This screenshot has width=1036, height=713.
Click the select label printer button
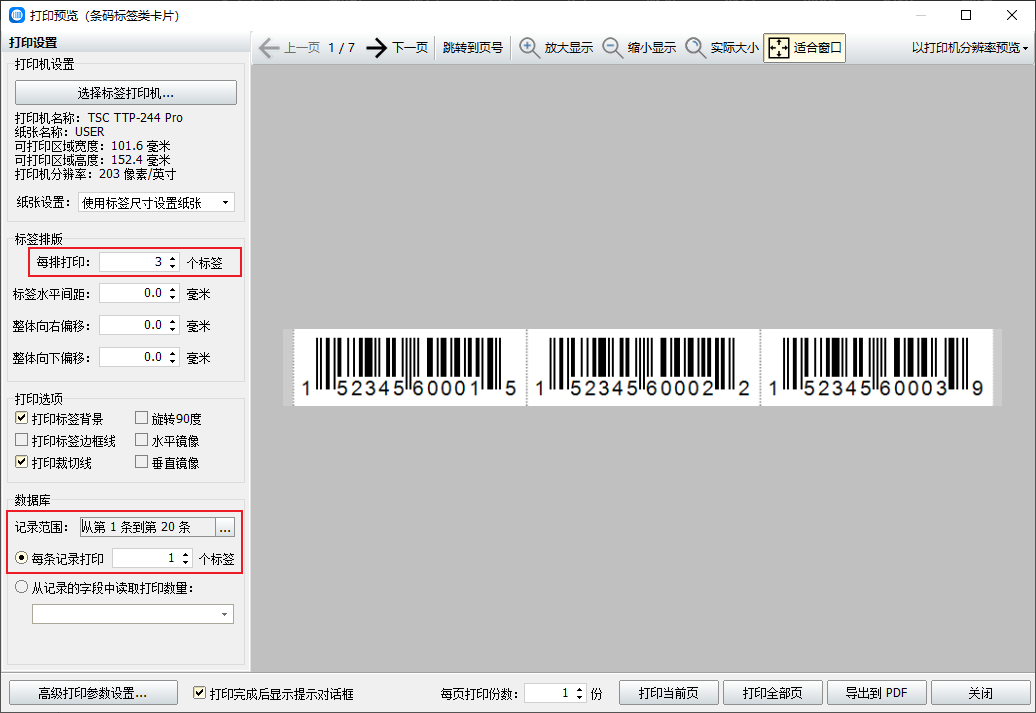coord(126,93)
